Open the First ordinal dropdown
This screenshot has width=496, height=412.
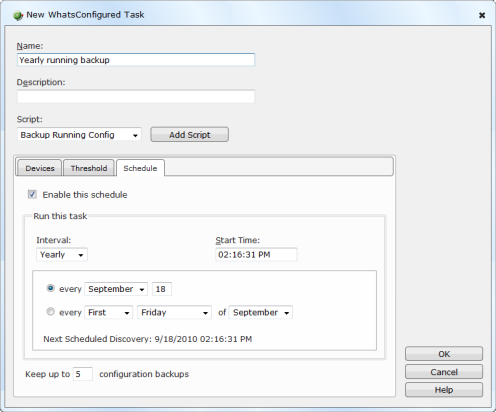pos(108,313)
